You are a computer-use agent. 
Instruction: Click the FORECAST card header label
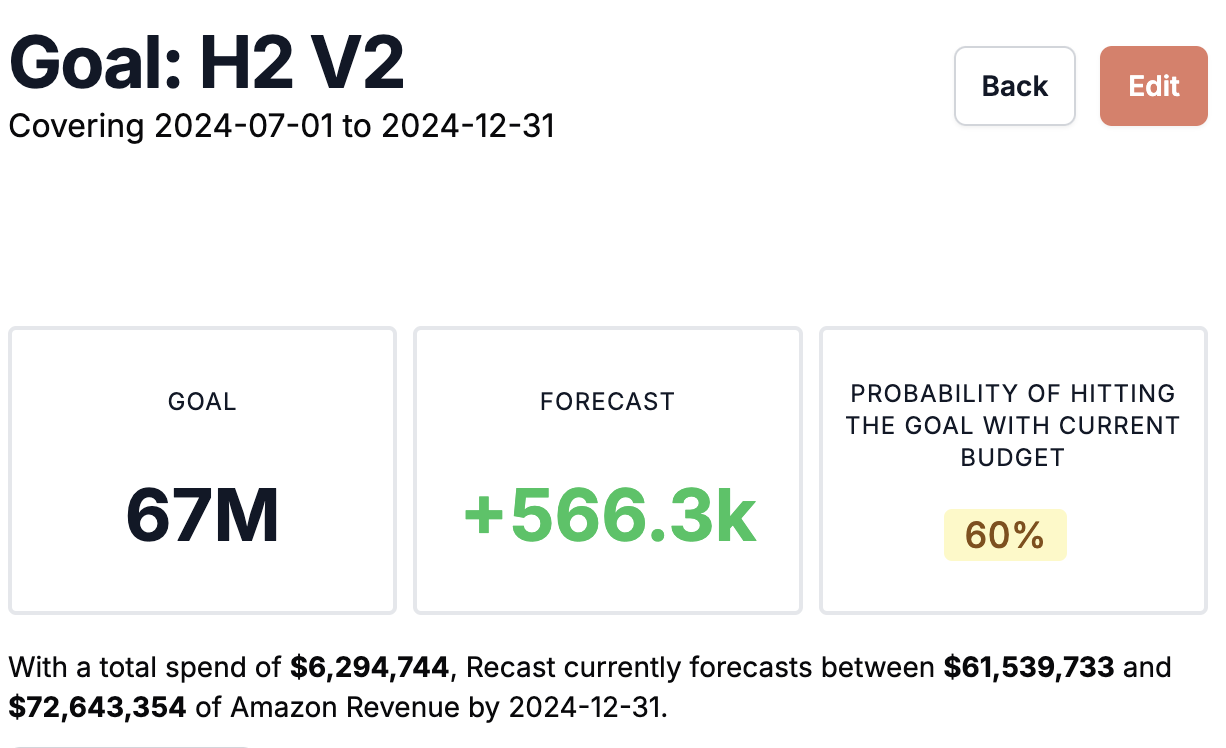[607, 401]
